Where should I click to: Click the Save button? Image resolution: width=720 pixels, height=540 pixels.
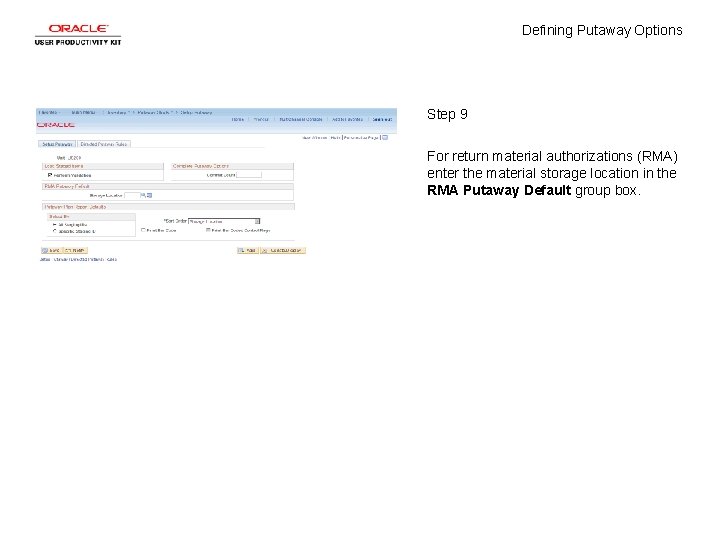point(51,250)
